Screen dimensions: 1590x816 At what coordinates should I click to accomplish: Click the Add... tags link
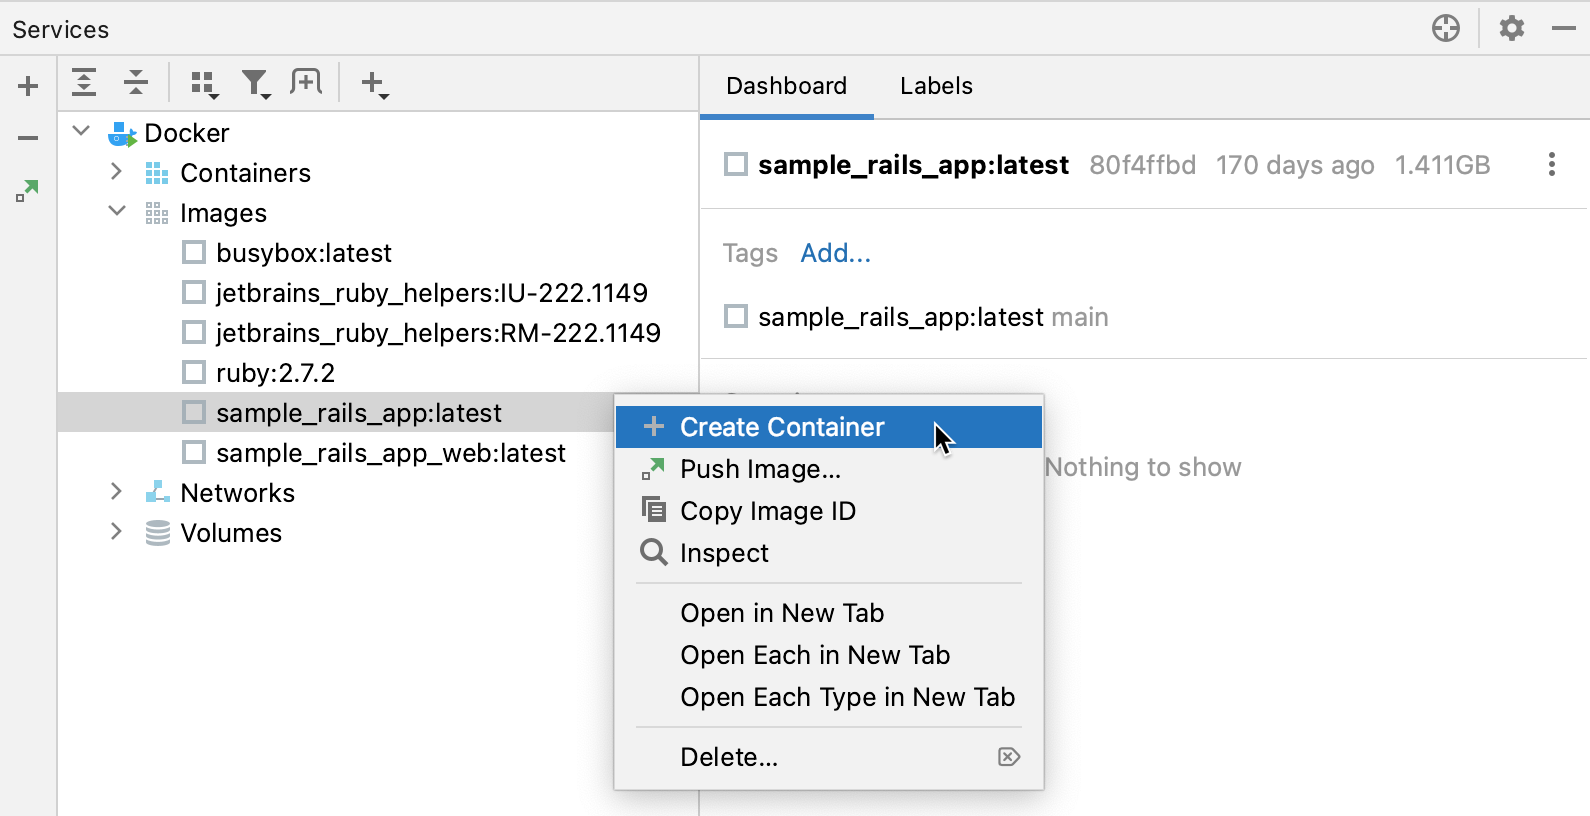[x=835, y=253]
